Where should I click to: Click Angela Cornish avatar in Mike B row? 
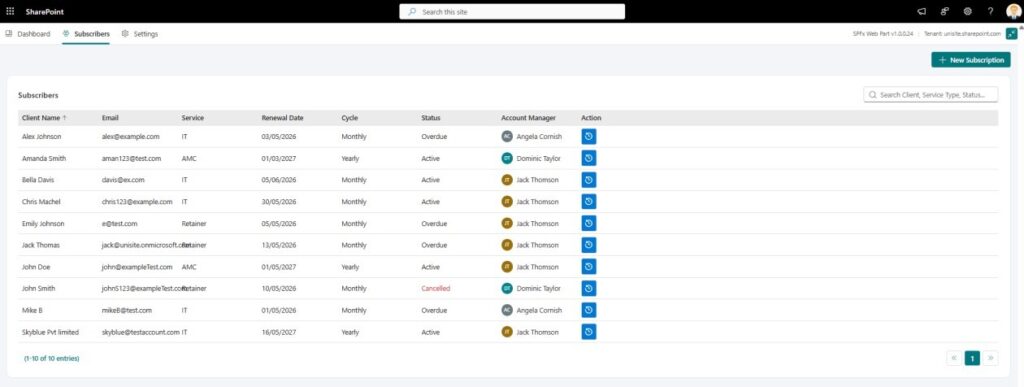(507, 310)
